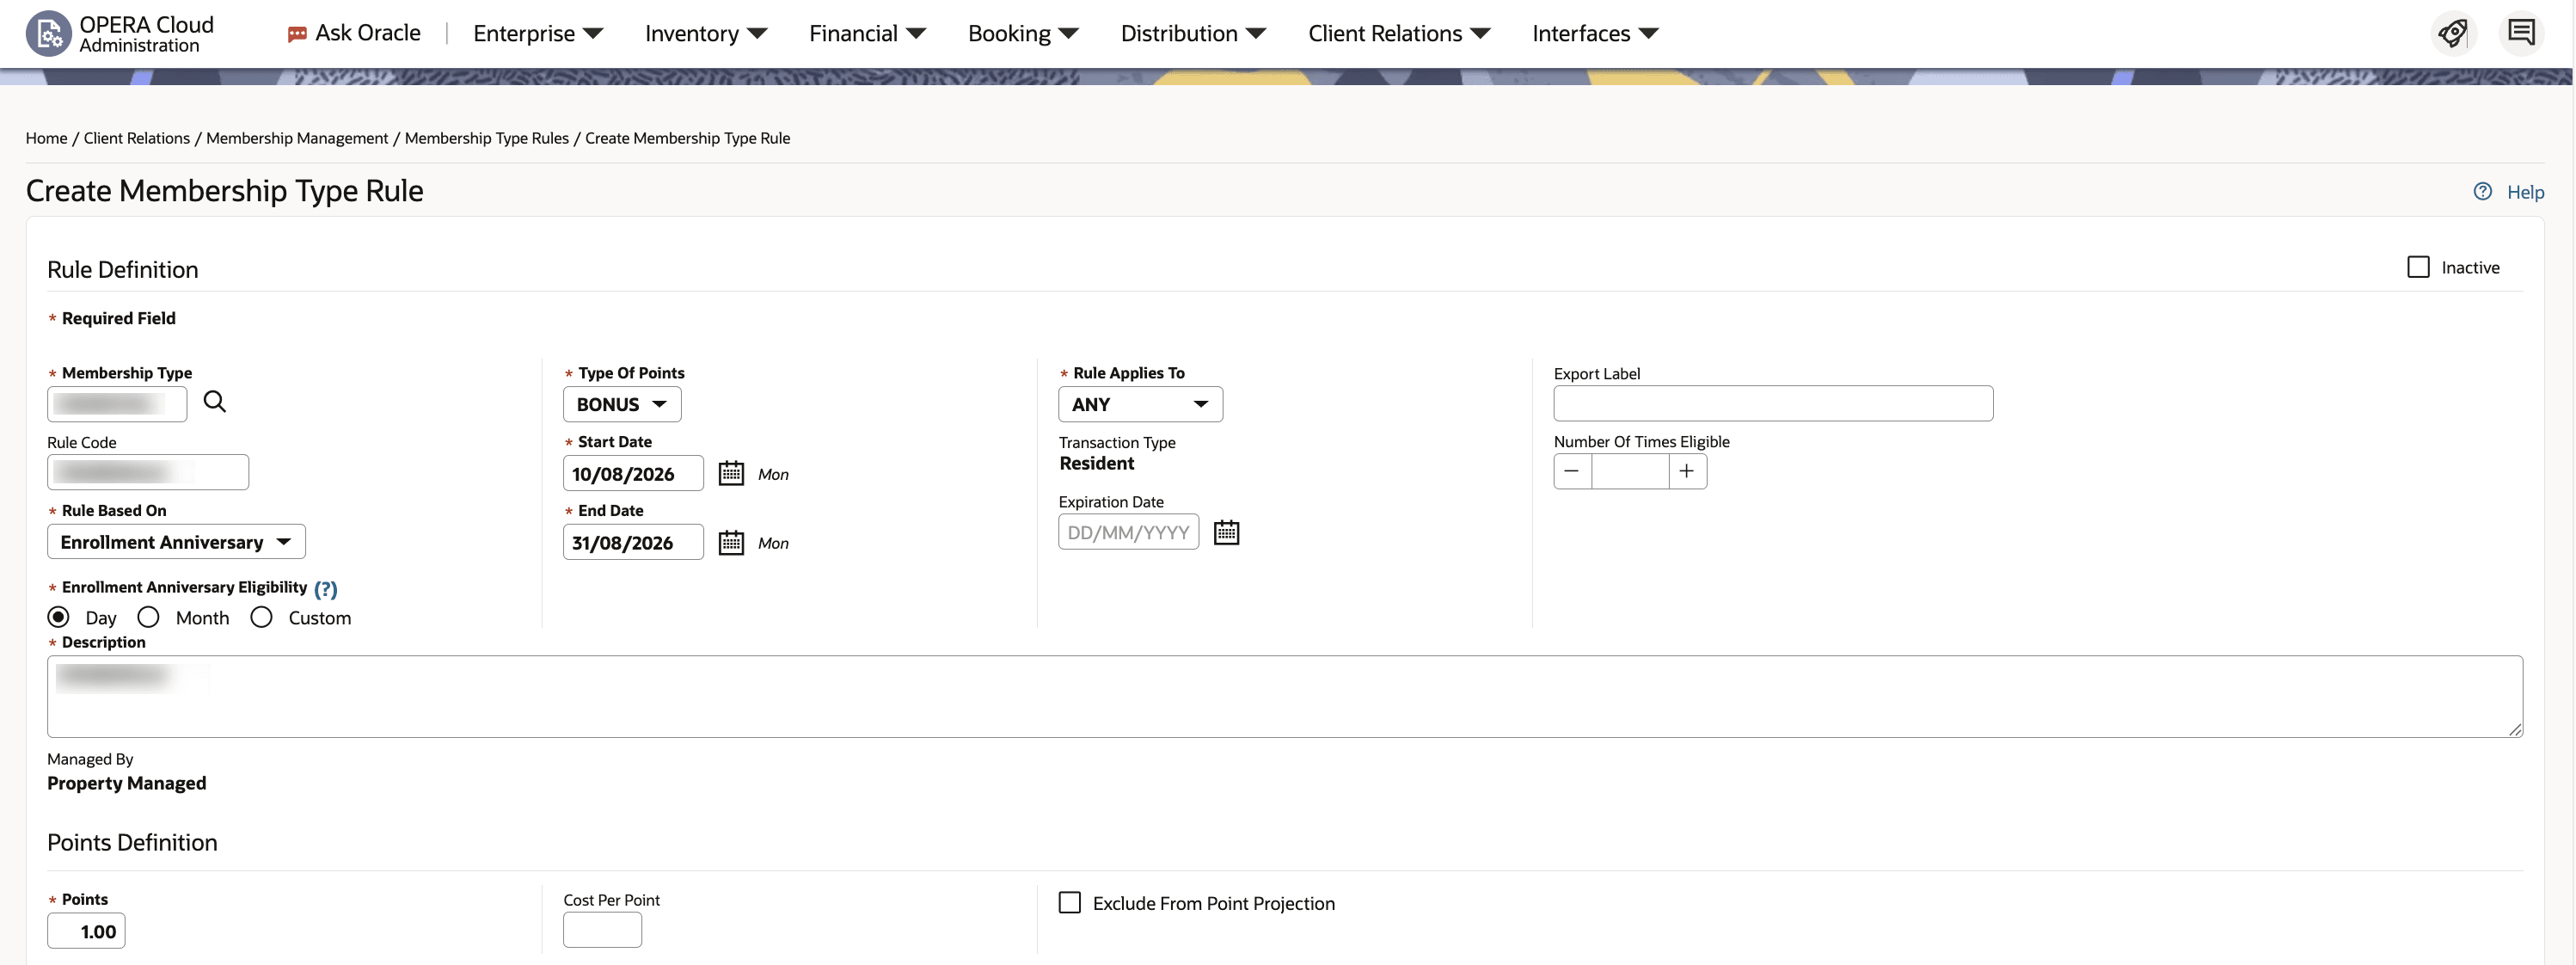Open the messages panel icon
The height and width of the screenshot is (965, 2576).
tap(2521, 33)
